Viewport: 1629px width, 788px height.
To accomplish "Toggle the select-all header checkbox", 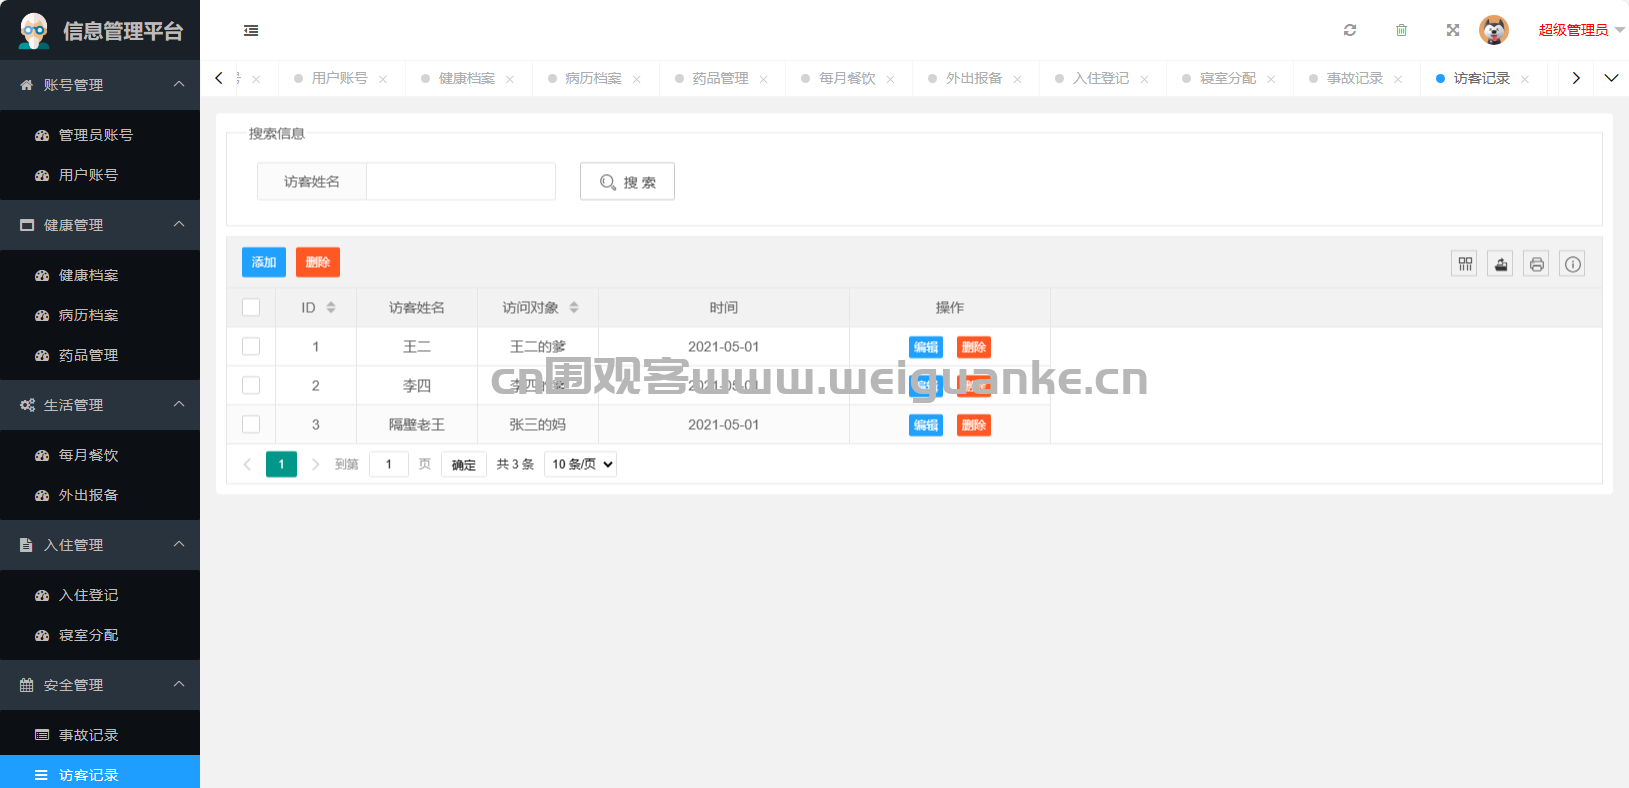I will click(x=251, y=307).
